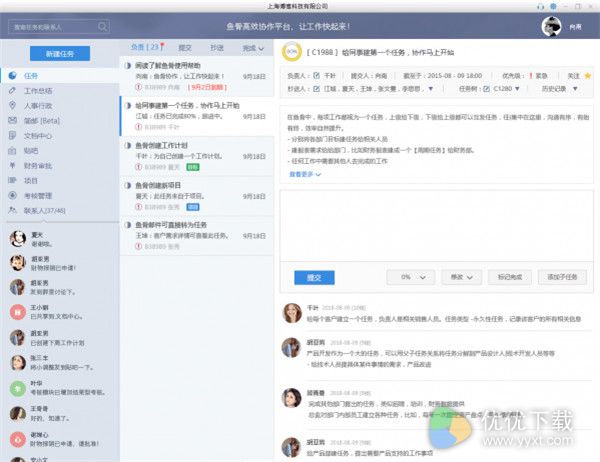Screen dimensions: 600x462
Task: Open 财务审批 via its yen icon
Action: coord(12,165)
